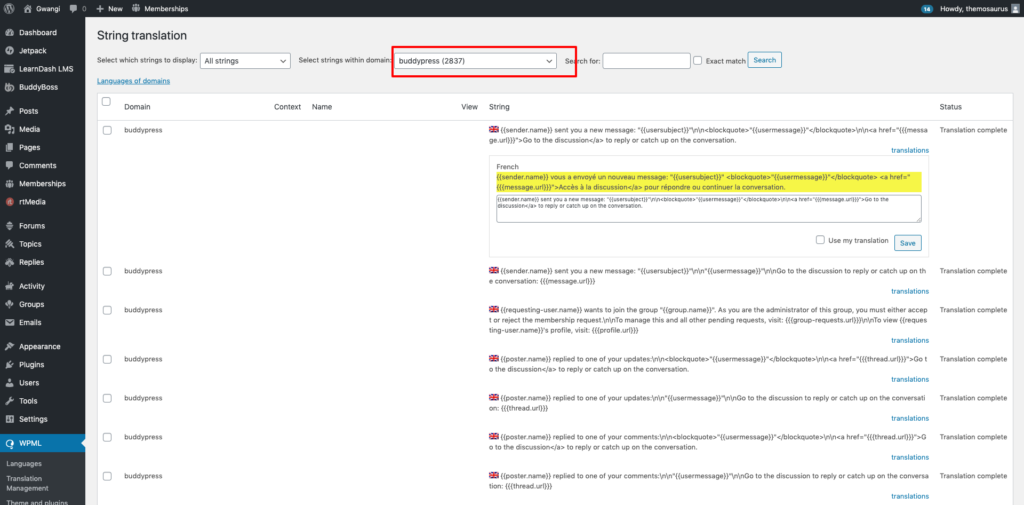Click the Settings sidebar icon
1024x505 pixels.
[x=10, y=419]
